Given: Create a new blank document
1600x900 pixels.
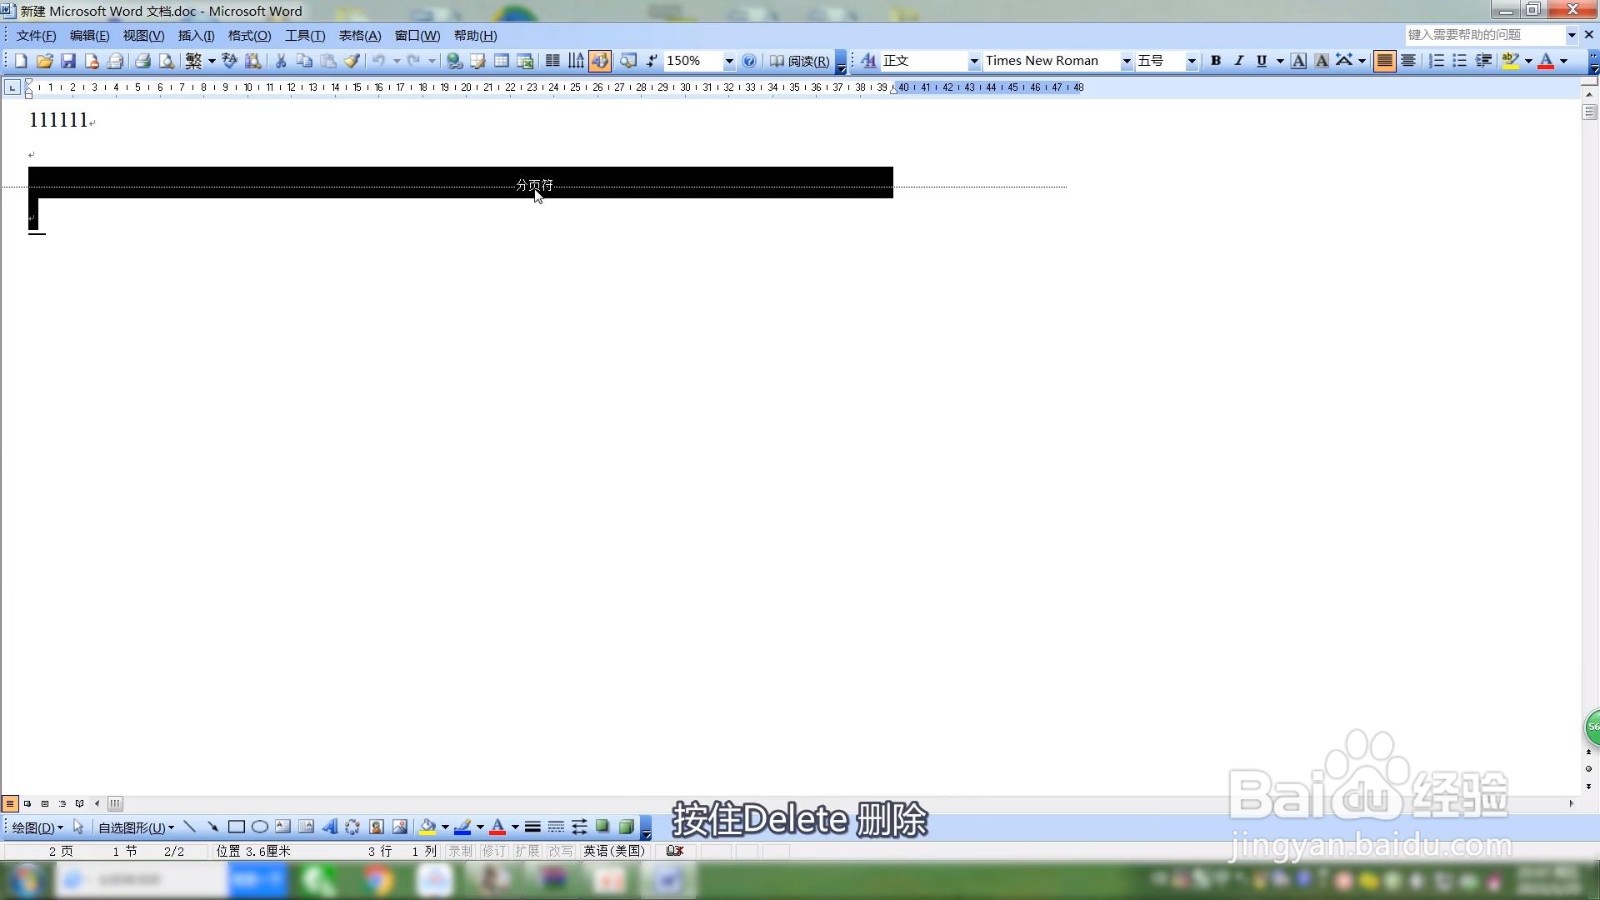Looking at the screenshot, I should coord(21,61).
